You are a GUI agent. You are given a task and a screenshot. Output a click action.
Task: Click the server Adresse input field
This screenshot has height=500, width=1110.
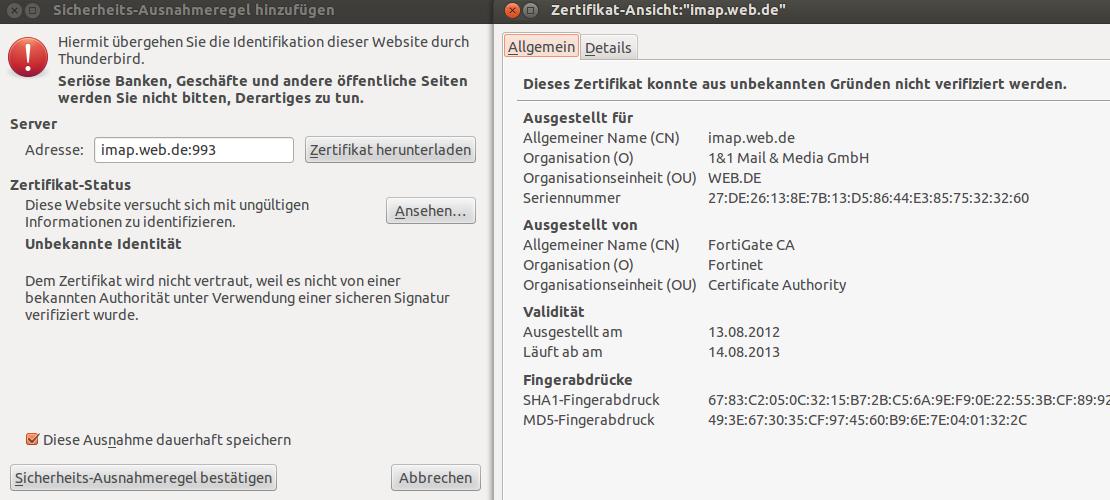coord(194,150)
